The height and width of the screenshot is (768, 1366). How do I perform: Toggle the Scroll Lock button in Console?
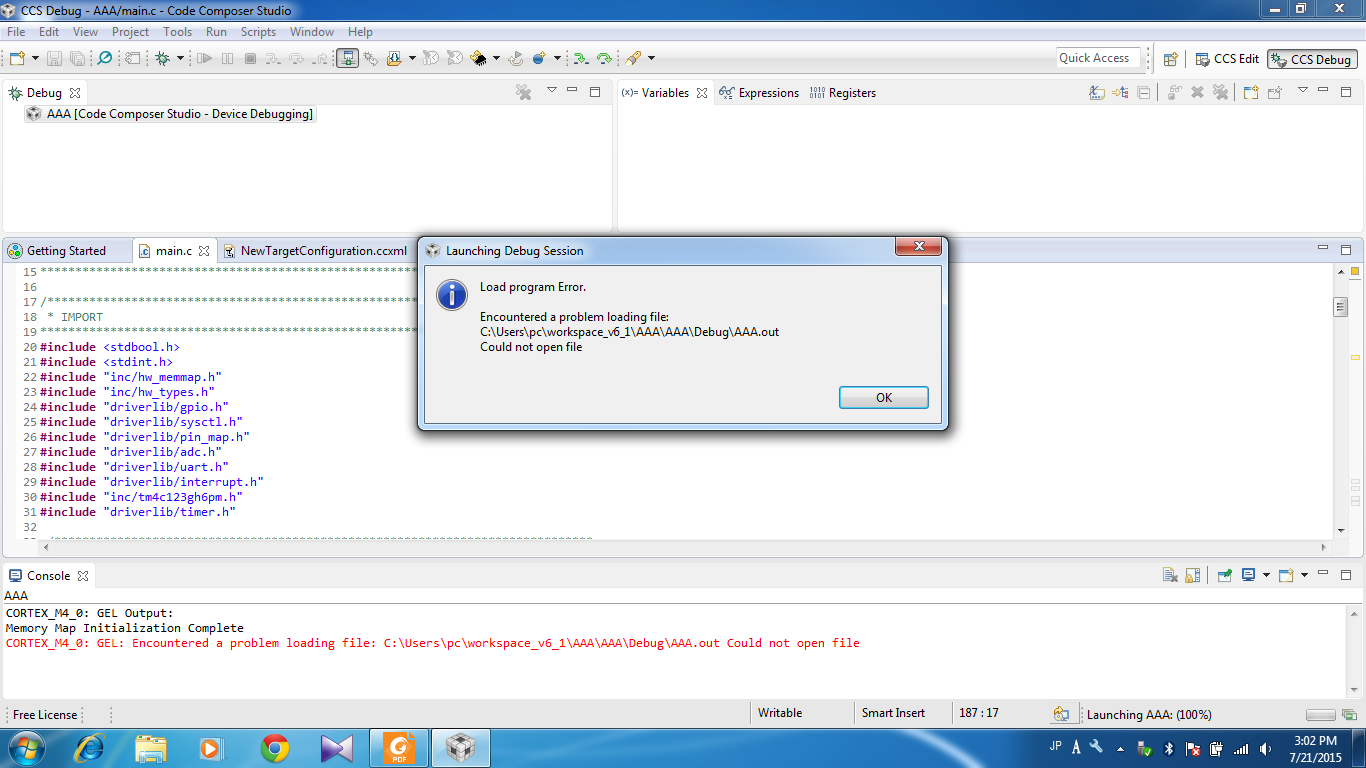click(x=1192, y=575)
